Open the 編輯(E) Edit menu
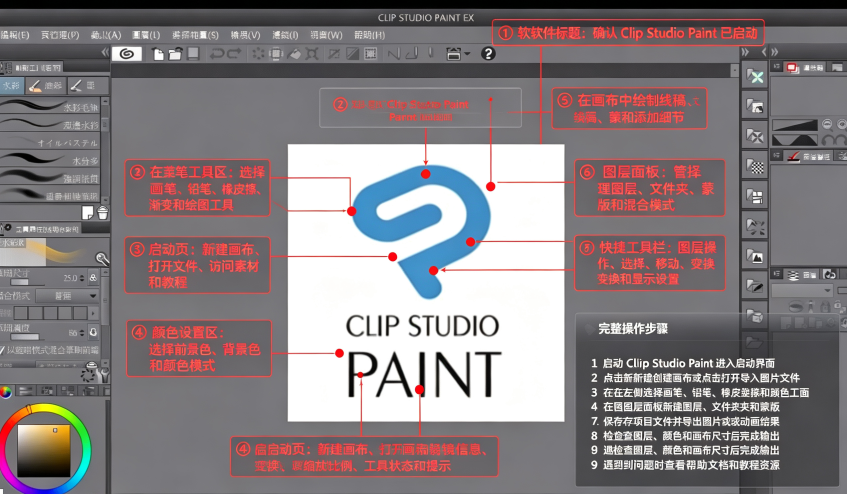847x494 pixels. (x=15, y=35)
